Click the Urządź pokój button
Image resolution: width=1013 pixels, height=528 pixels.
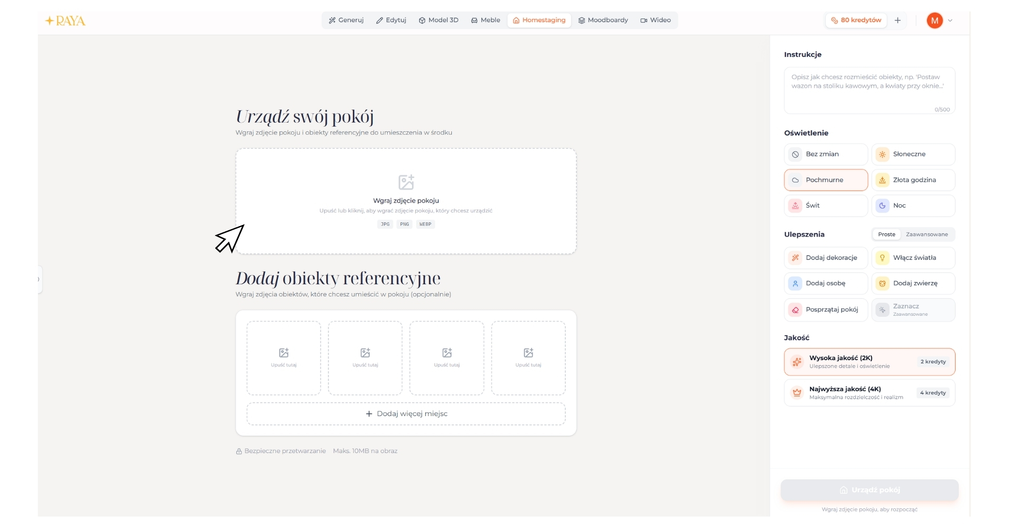[869, 490]
